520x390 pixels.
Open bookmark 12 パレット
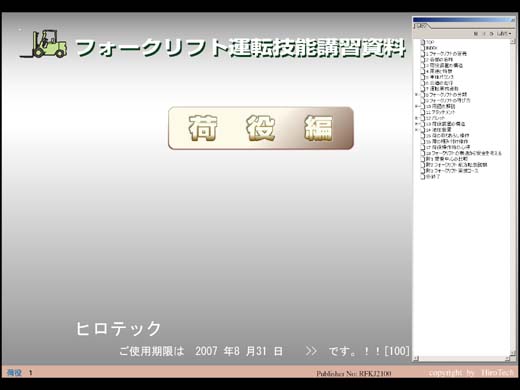(435, 118)
